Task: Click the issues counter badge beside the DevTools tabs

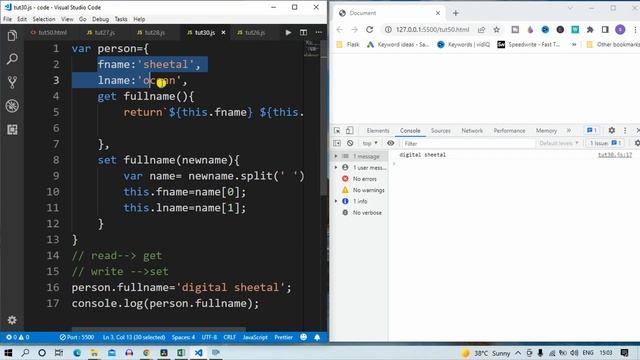Action: pos(592,130)
